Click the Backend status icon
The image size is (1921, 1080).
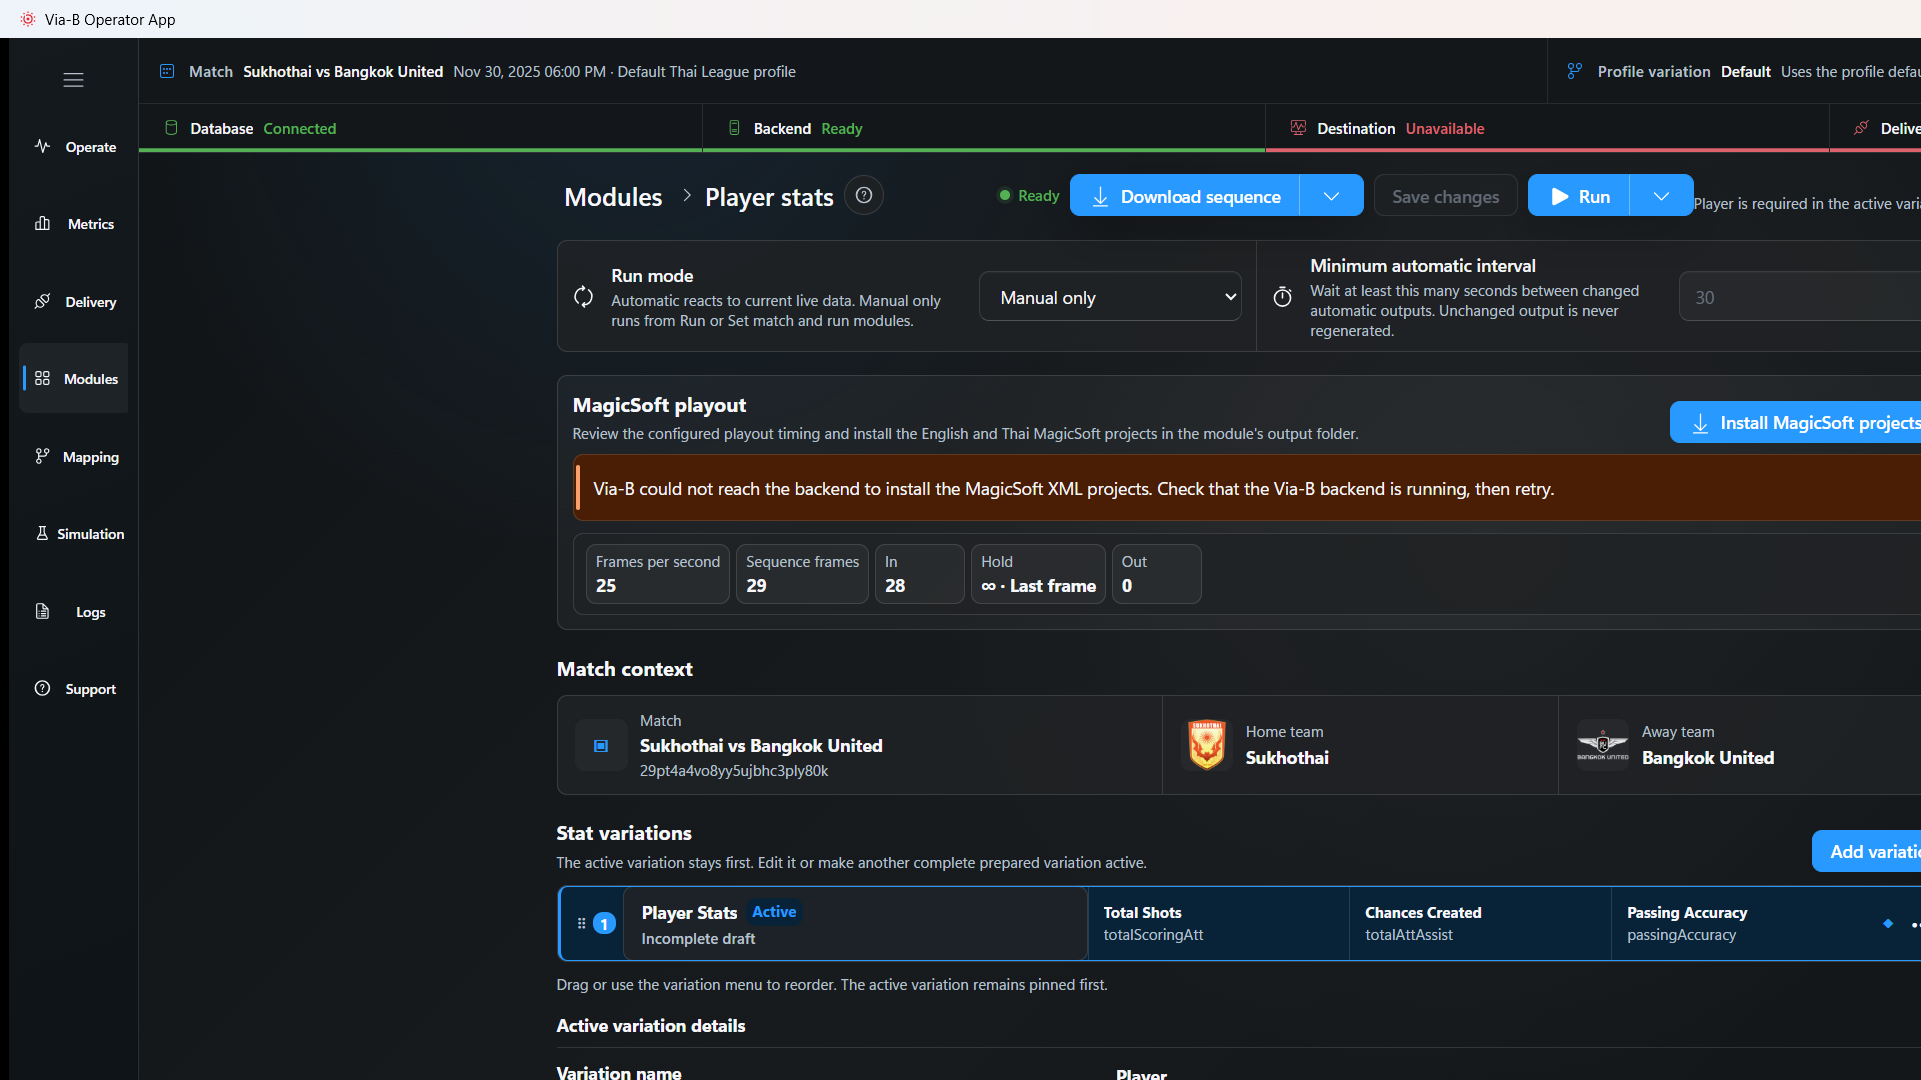click(734, 128)
